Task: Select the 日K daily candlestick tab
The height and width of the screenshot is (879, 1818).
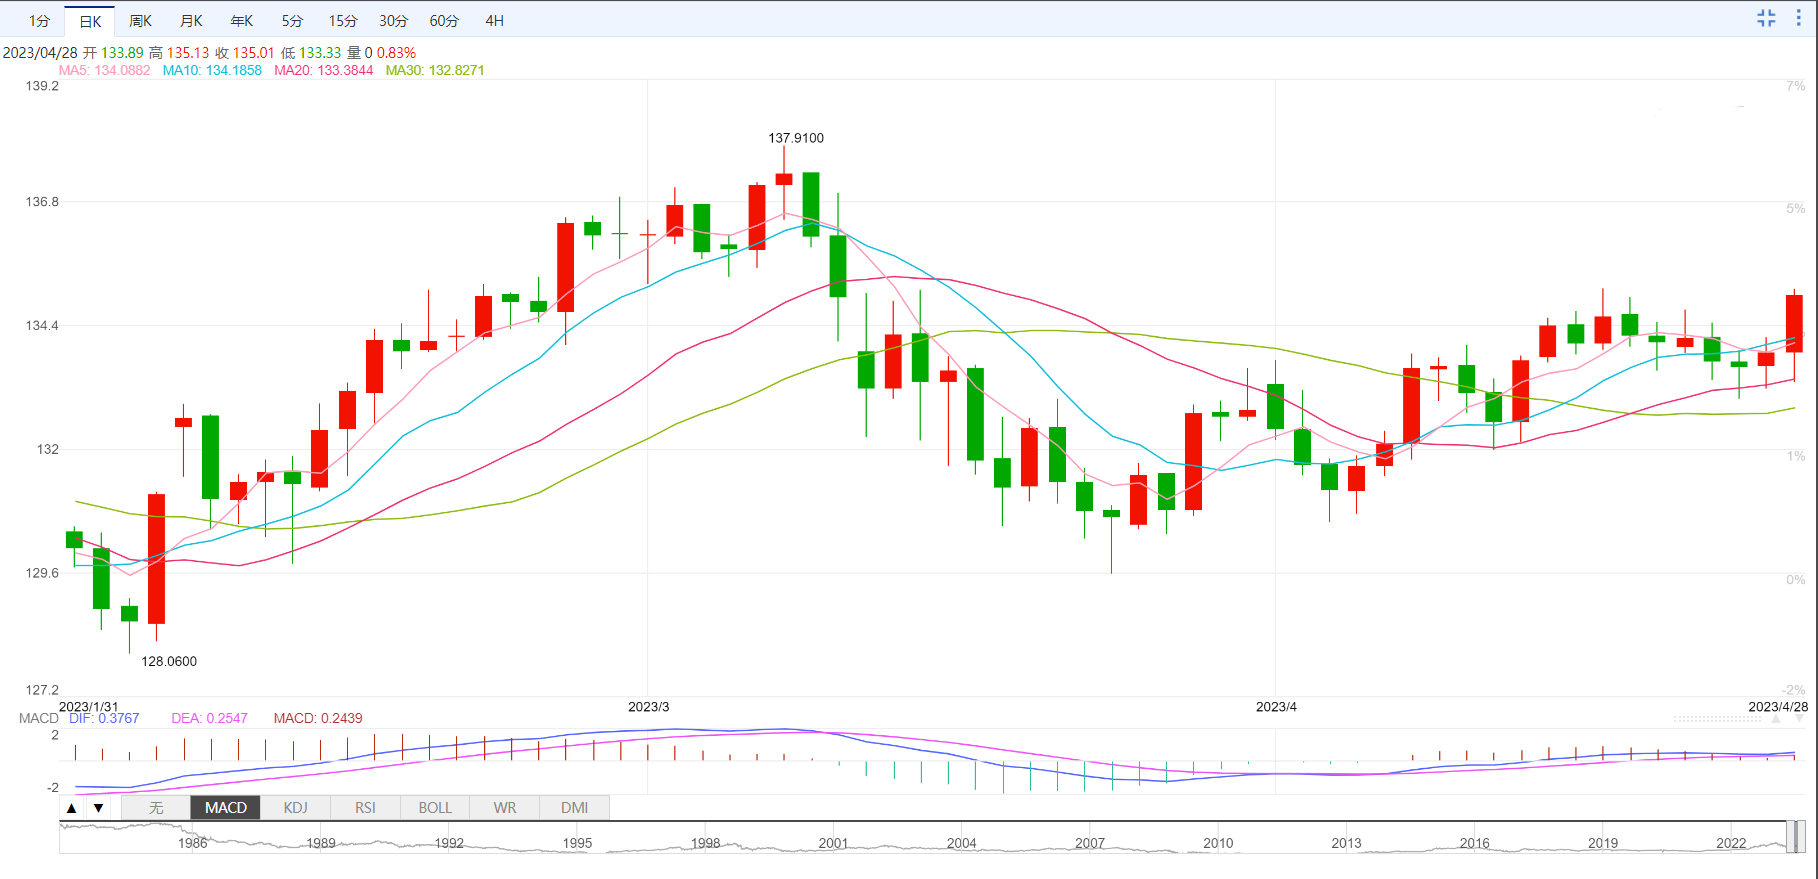Action: point(90,21)
